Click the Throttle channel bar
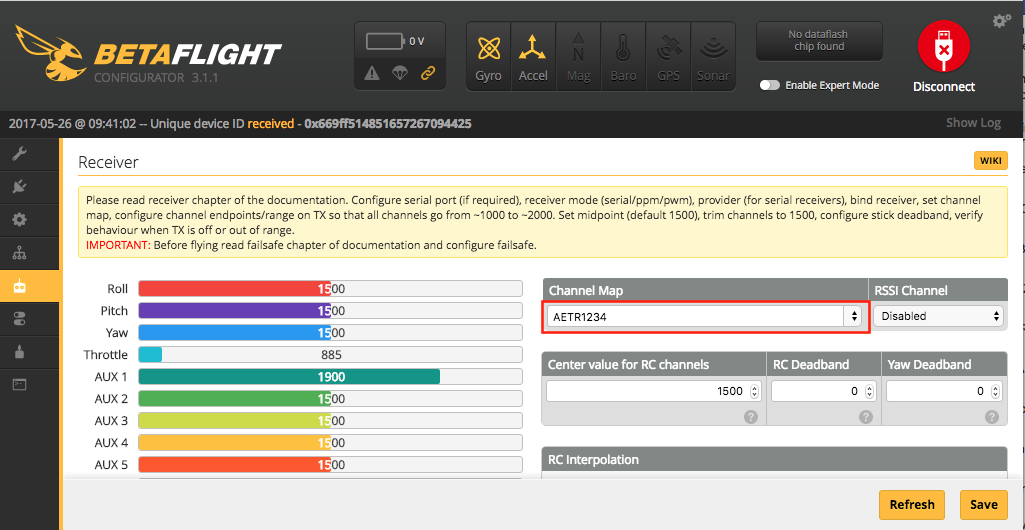The image size is (1025, 530). pos(330,355)
